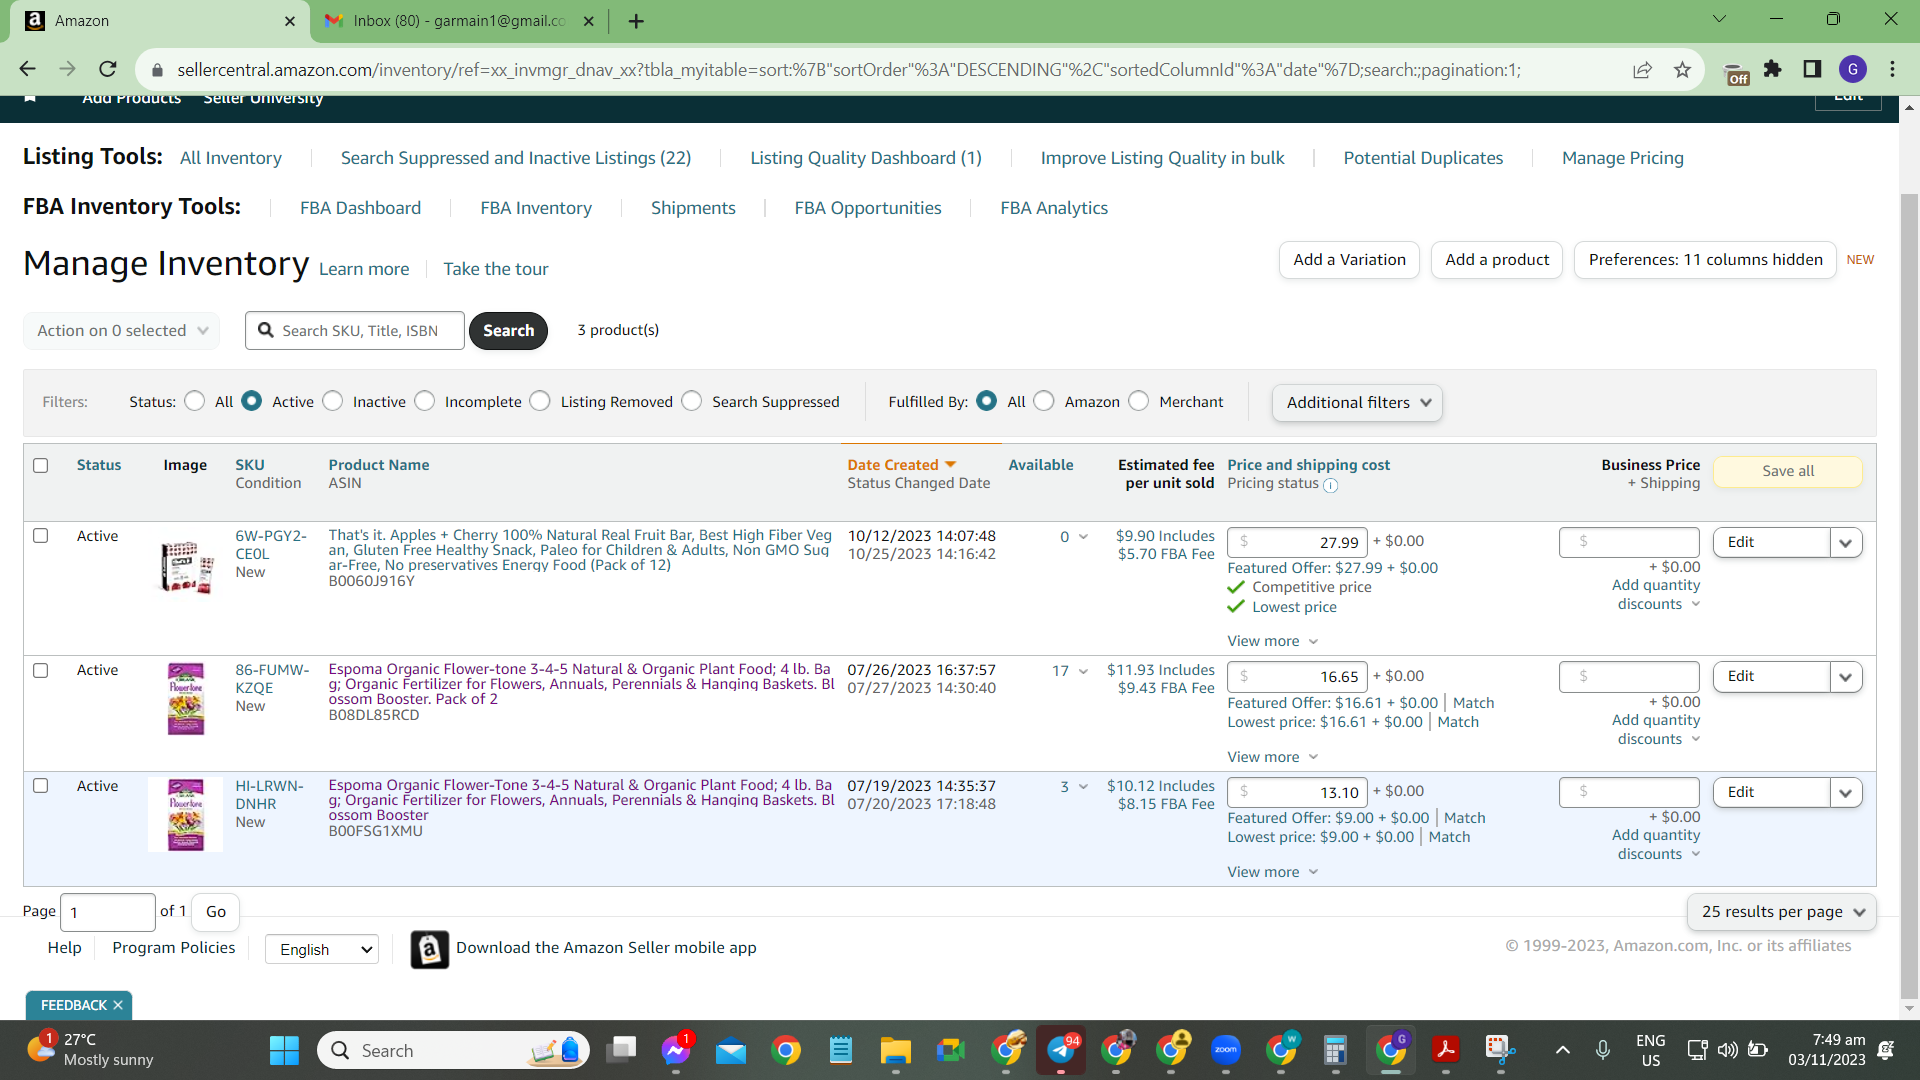Viewport: 1920px width, 1080px height.
Task: Click the price field showing 16.65
Action: pos(1296,677)
